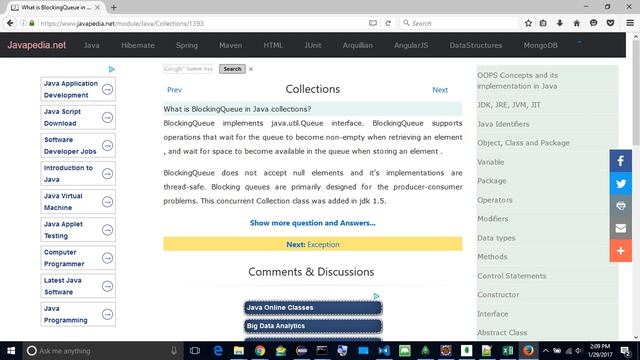This screenshot has width=640, height=360.
Task: Go to Javapedia.net home logo
Action: (x=36, y=45)
